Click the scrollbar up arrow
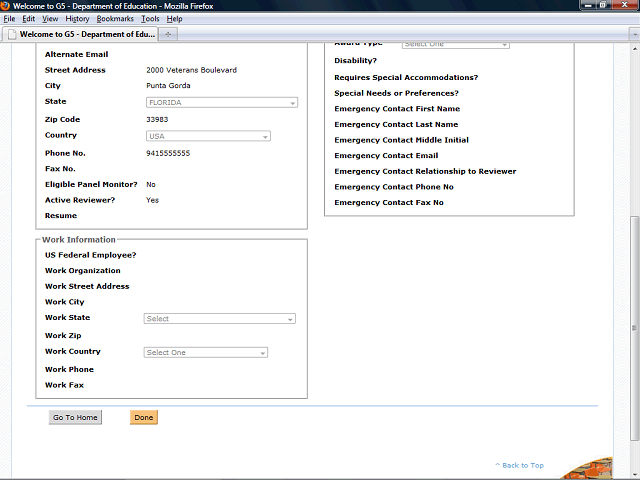 pyautogui.click(x=634, y=49)
